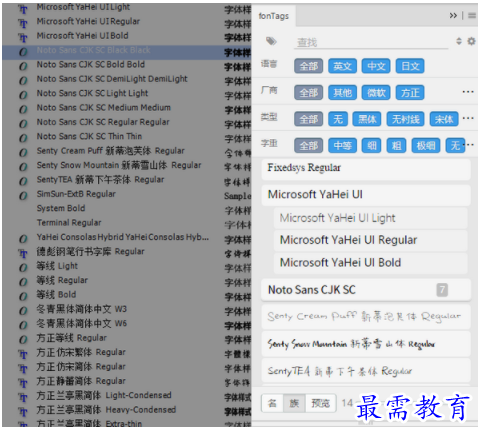This screenshot has height=439, width=478.
Task: Click the OpenType icon beside Noto Sans CJK SC Bold Bold
Action: point(23,66)
